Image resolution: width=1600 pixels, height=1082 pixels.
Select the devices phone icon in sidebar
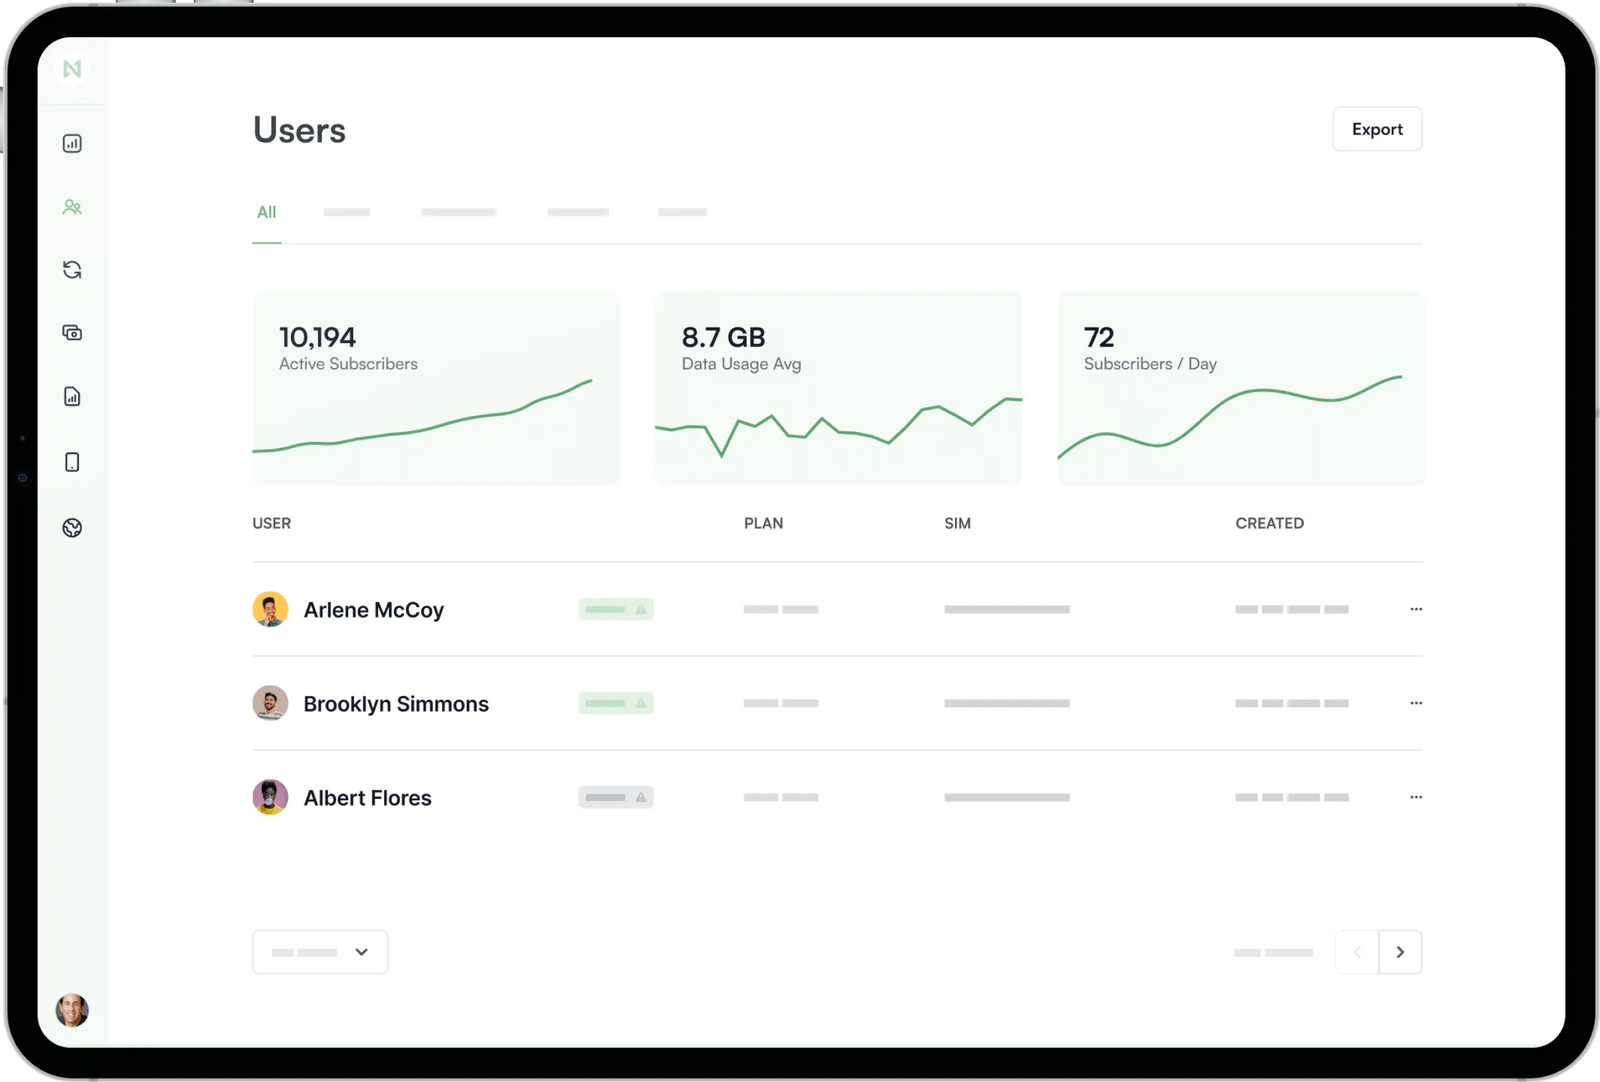coord(72,462)
